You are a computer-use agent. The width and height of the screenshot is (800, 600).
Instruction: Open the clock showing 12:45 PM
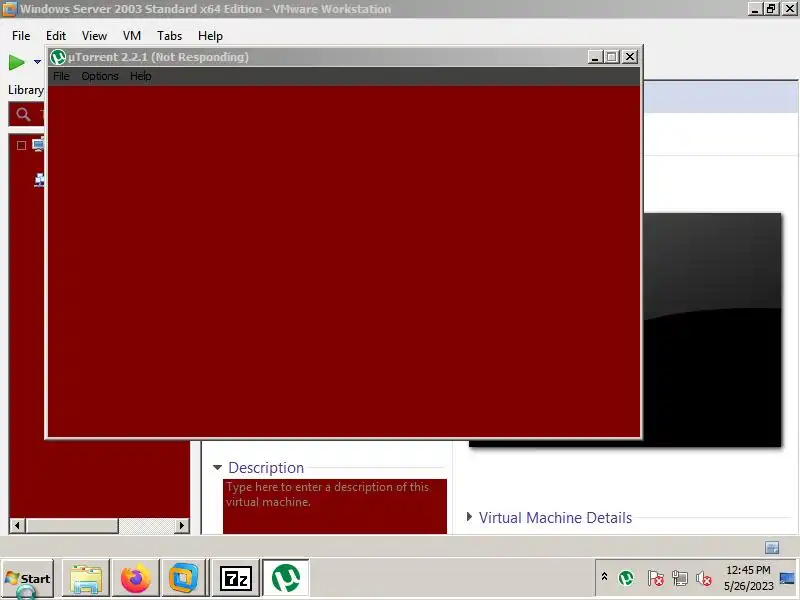[748, 578]
